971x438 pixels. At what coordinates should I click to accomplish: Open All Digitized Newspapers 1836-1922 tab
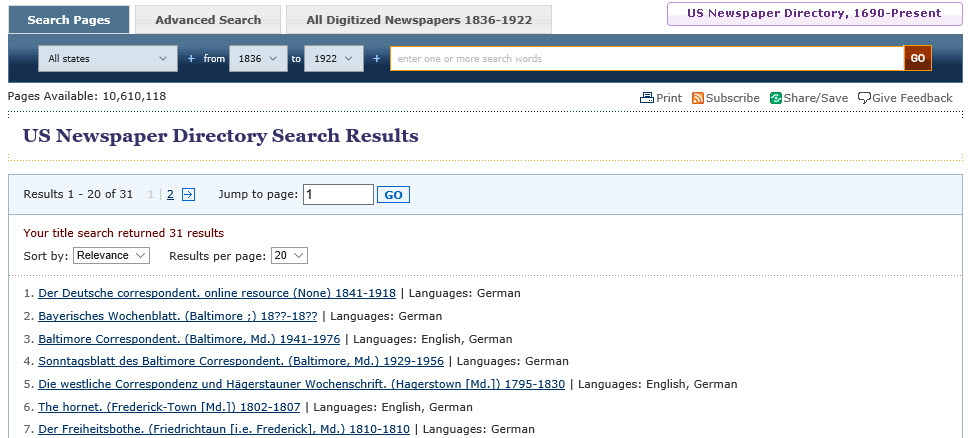click(418, 20)
